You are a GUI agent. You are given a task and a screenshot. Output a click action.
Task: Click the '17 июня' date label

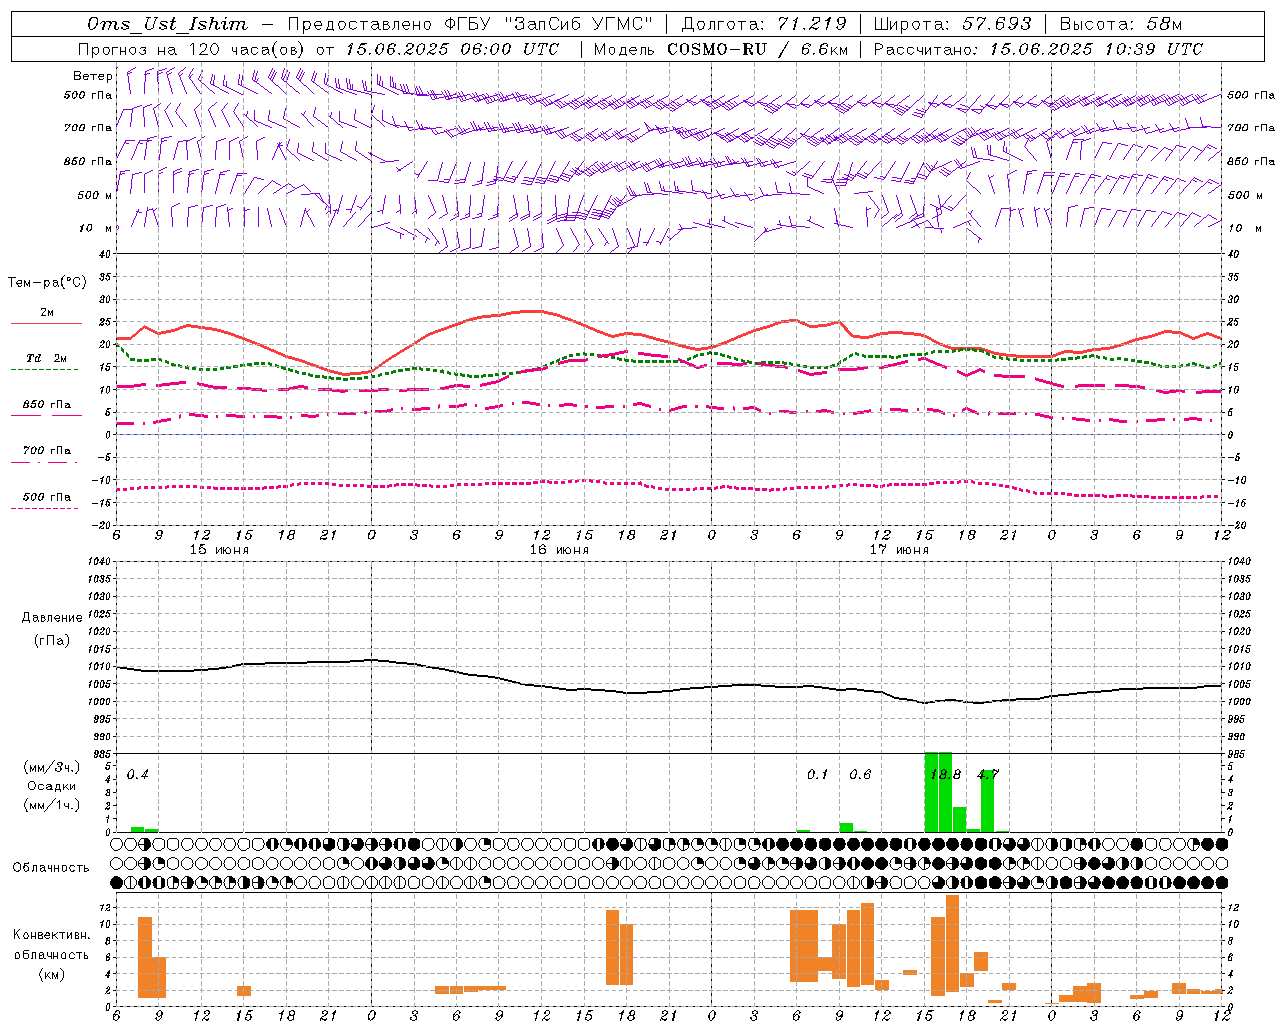899,550
